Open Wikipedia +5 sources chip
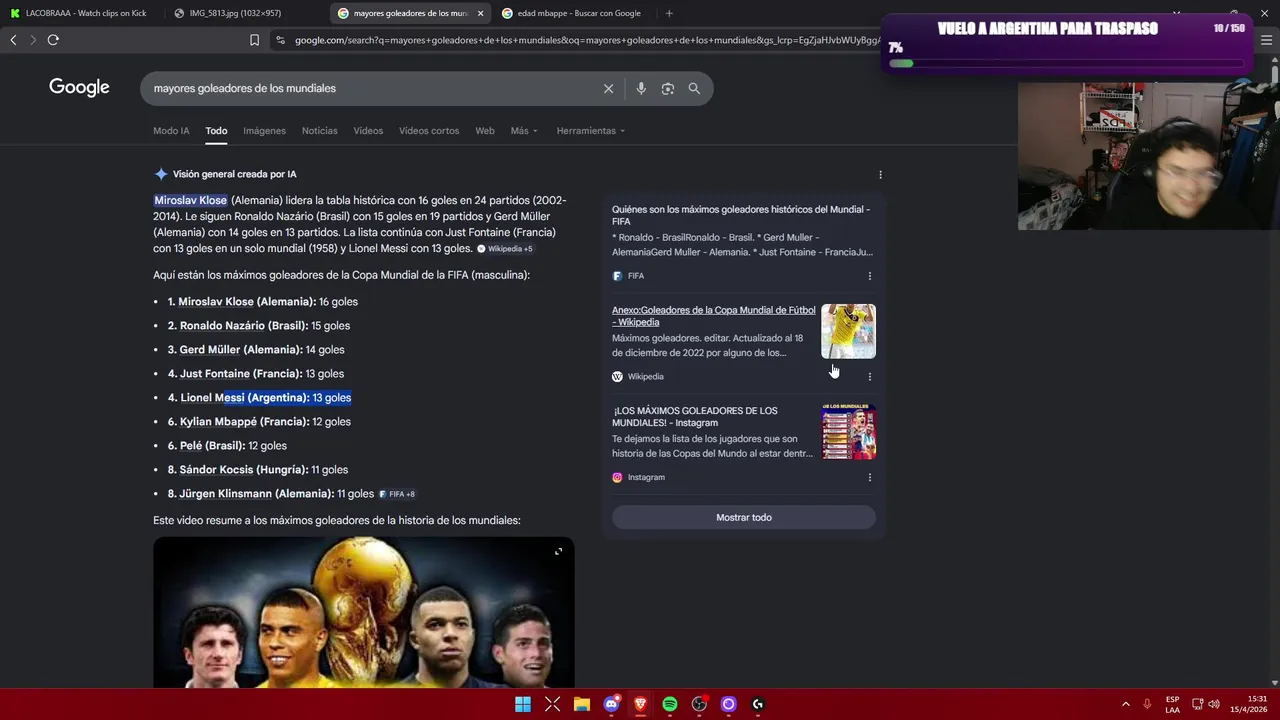 coord(505,249)
